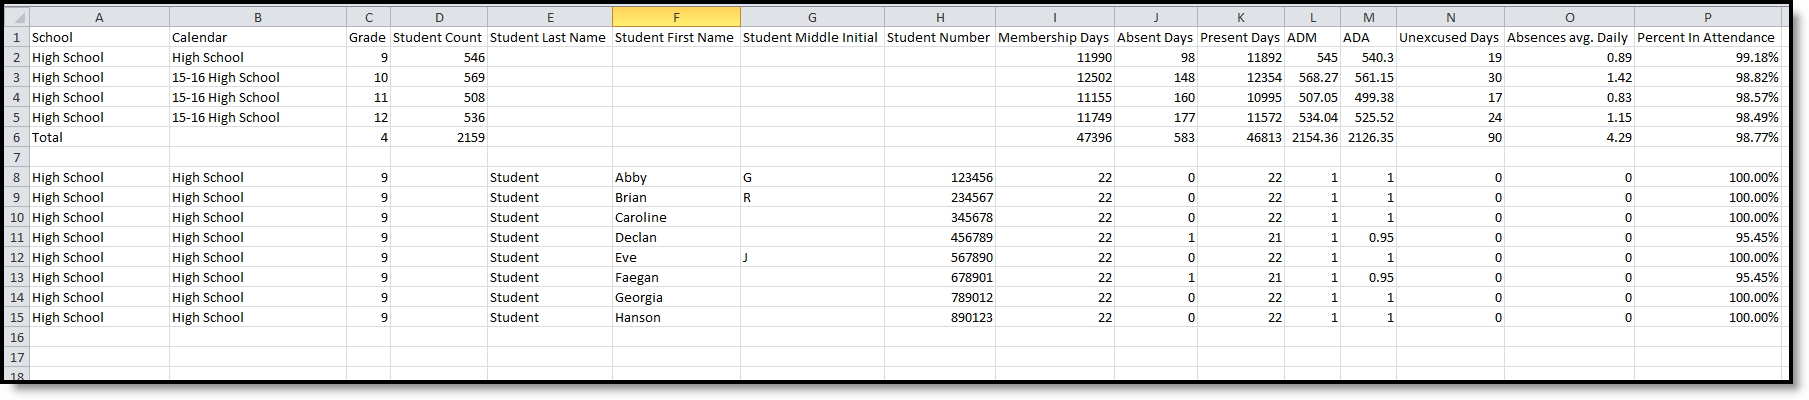Click the Percent In Attendance header cell
Viewport: 1809px width, 400px height.
coord(1706,38)
